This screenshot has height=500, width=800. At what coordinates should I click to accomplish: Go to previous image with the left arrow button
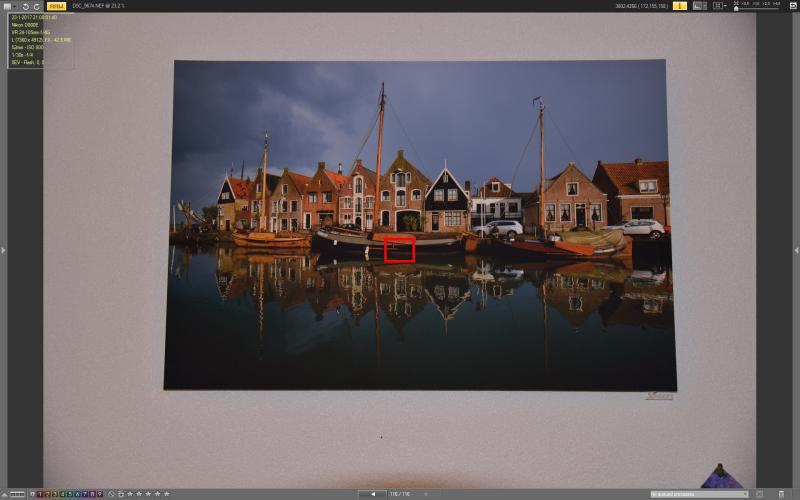coord(372,494)
